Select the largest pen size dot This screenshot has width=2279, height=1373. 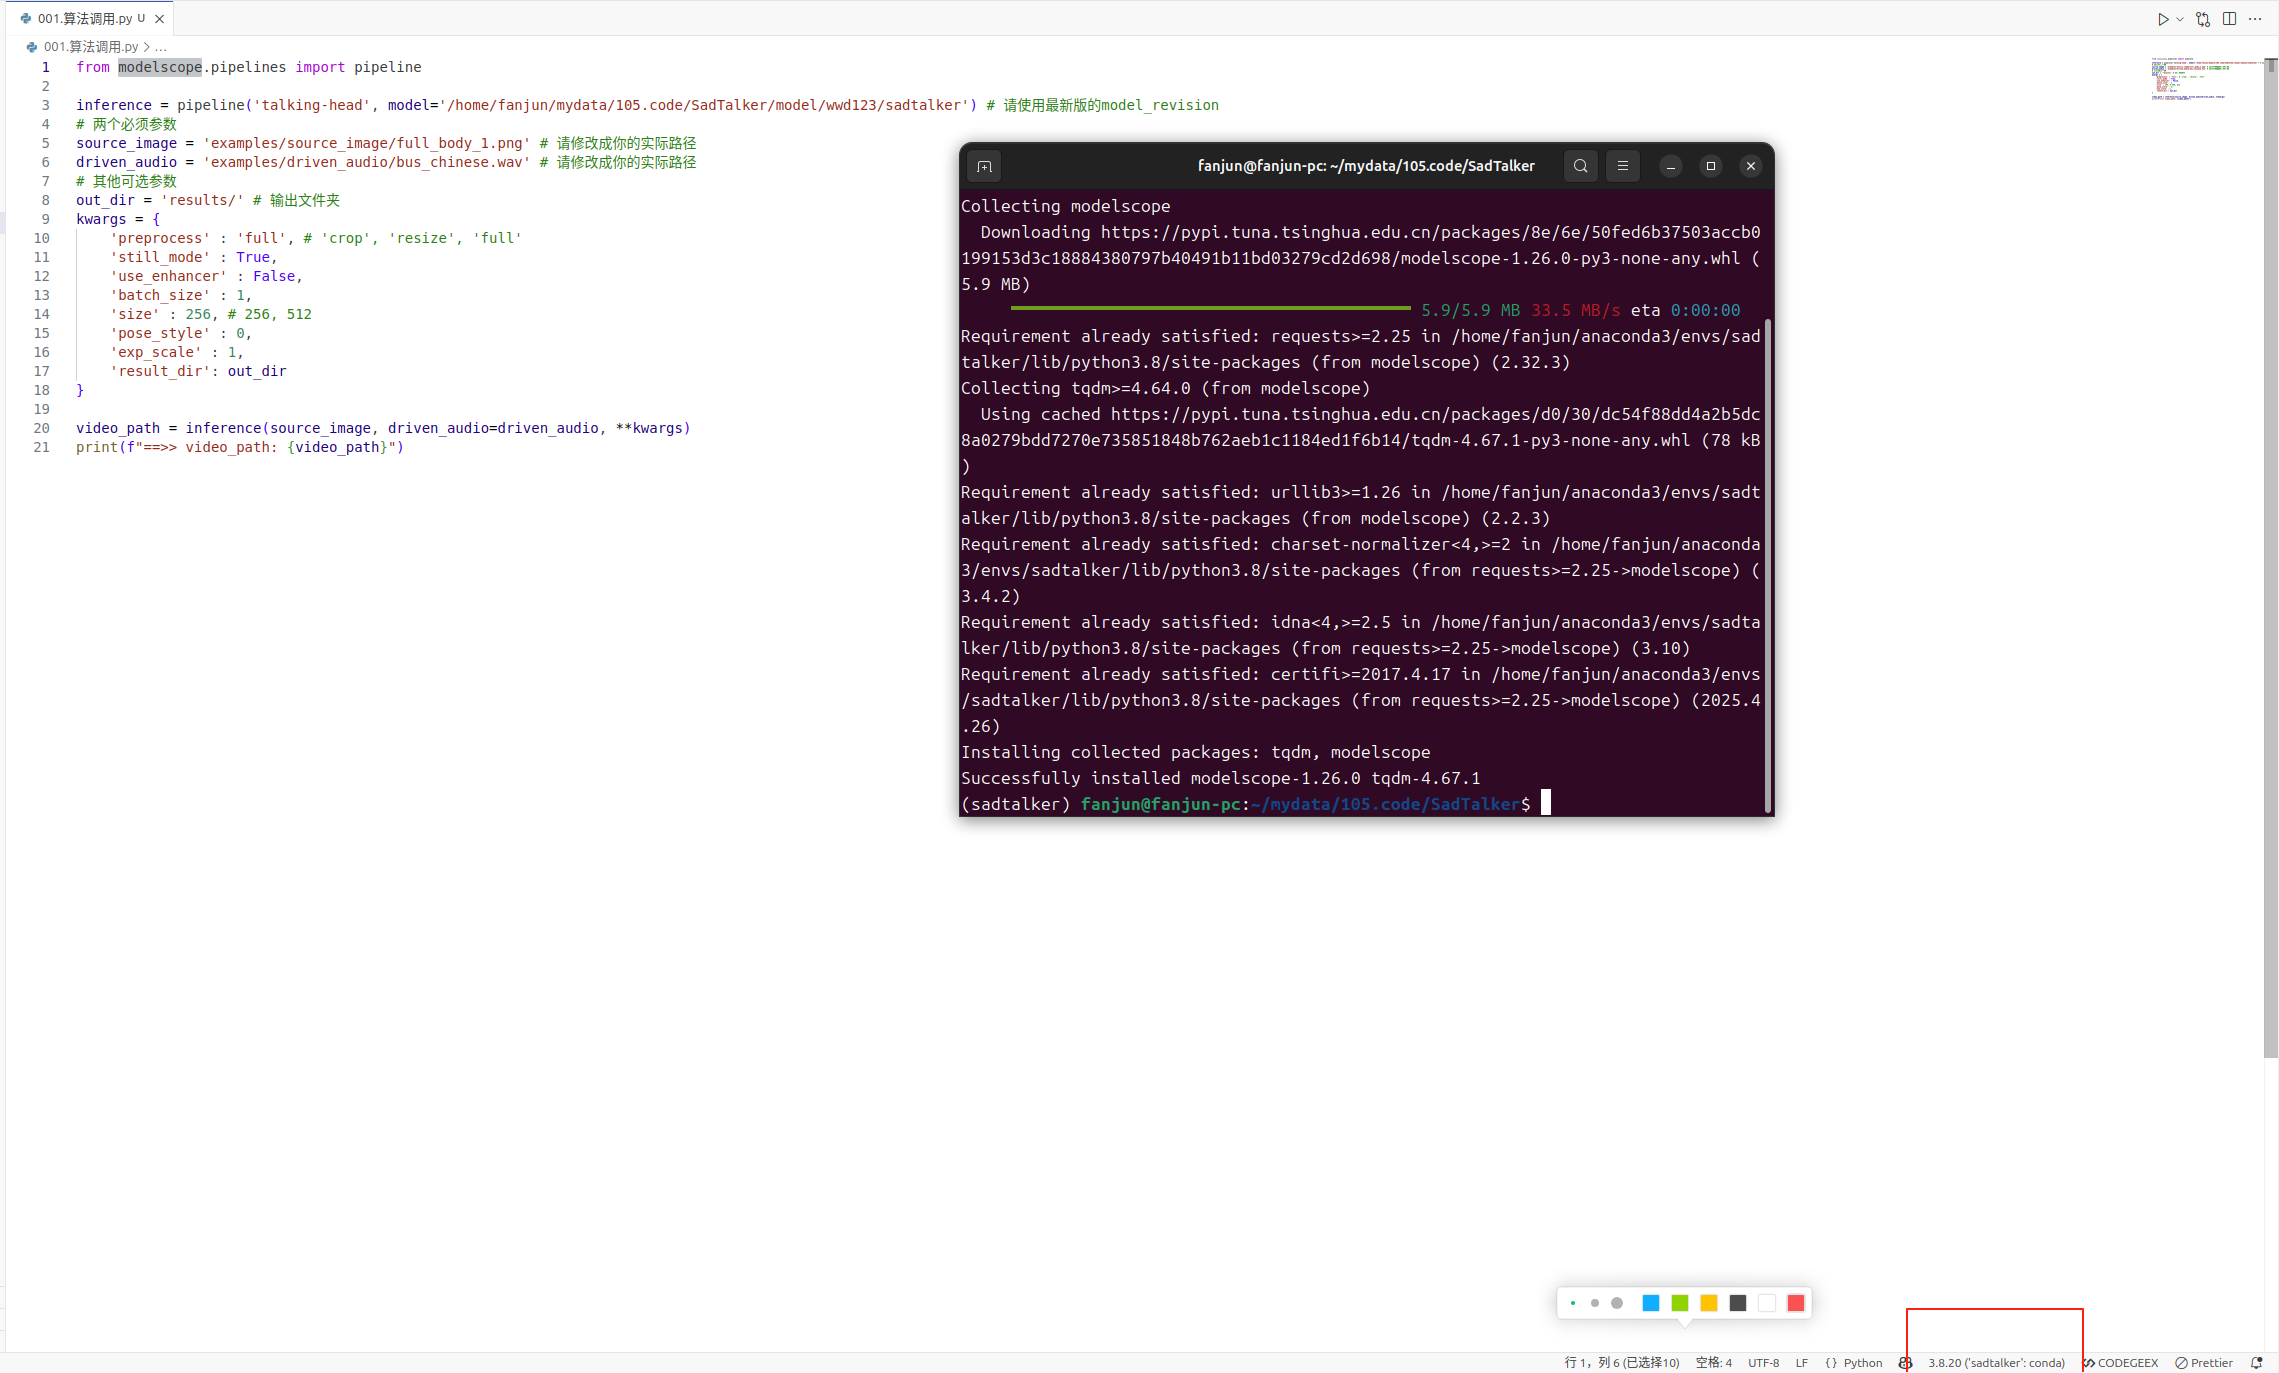1617,1303
